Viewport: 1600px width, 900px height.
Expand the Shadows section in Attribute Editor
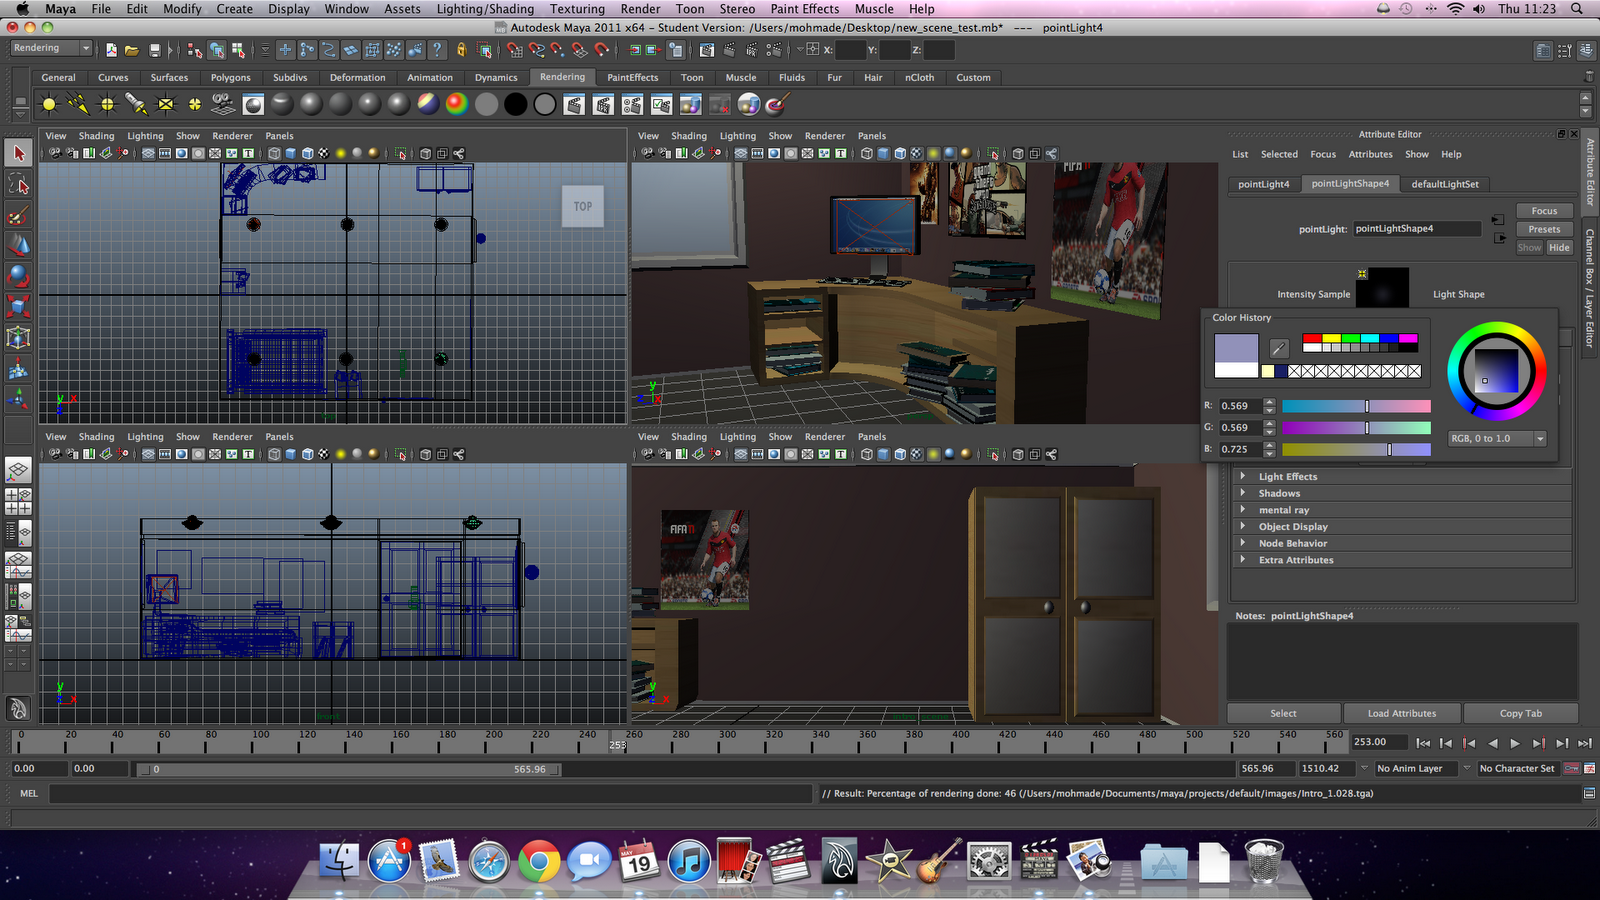1279,492
